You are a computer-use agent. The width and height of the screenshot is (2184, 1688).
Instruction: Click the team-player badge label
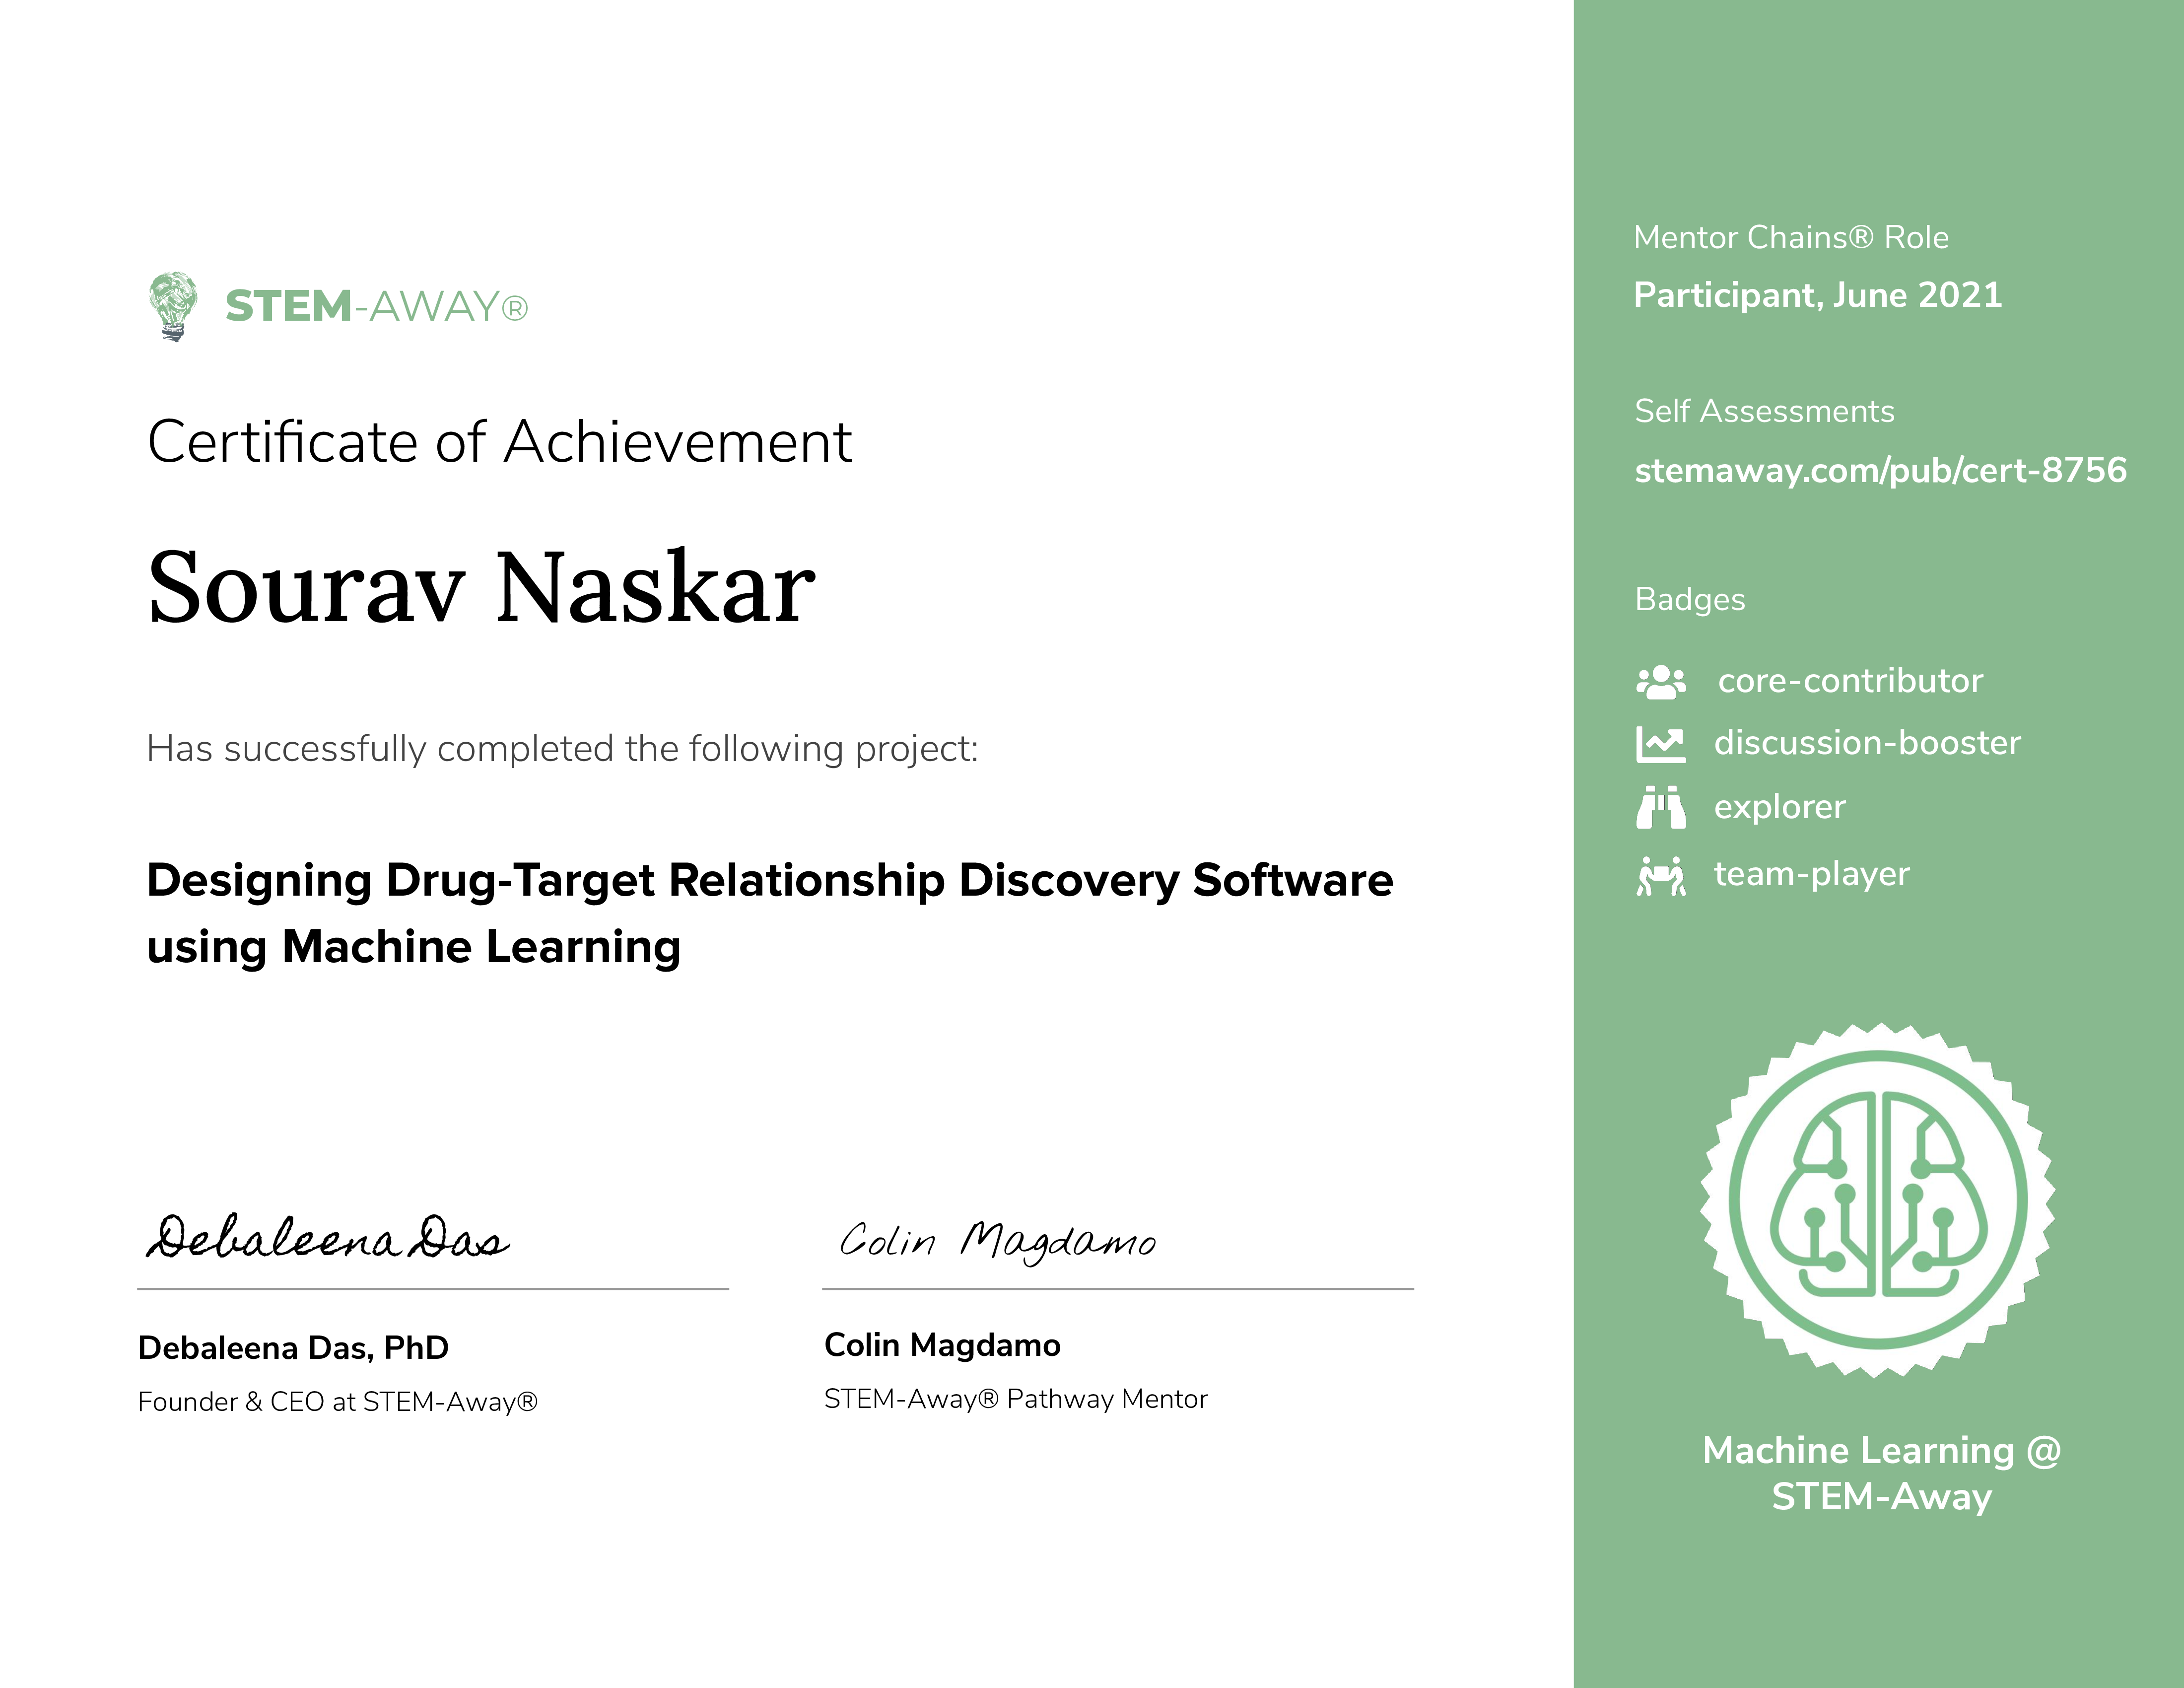pyautogui.click(x=1811, y=874)
